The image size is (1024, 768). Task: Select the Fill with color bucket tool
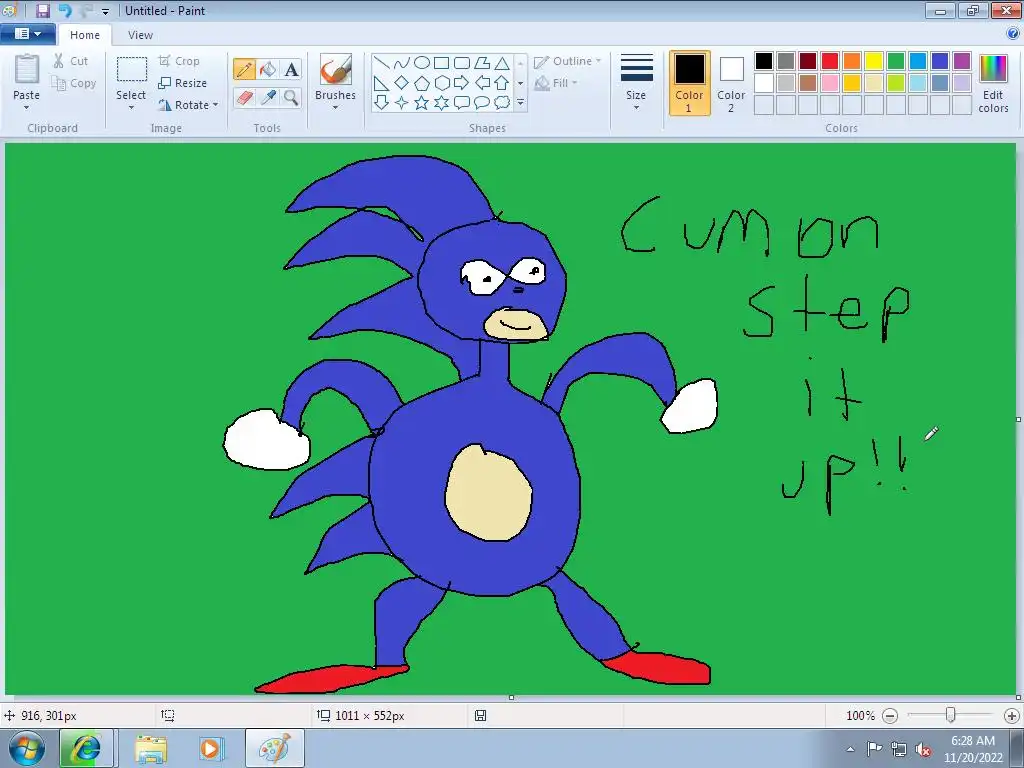(268, 69)
